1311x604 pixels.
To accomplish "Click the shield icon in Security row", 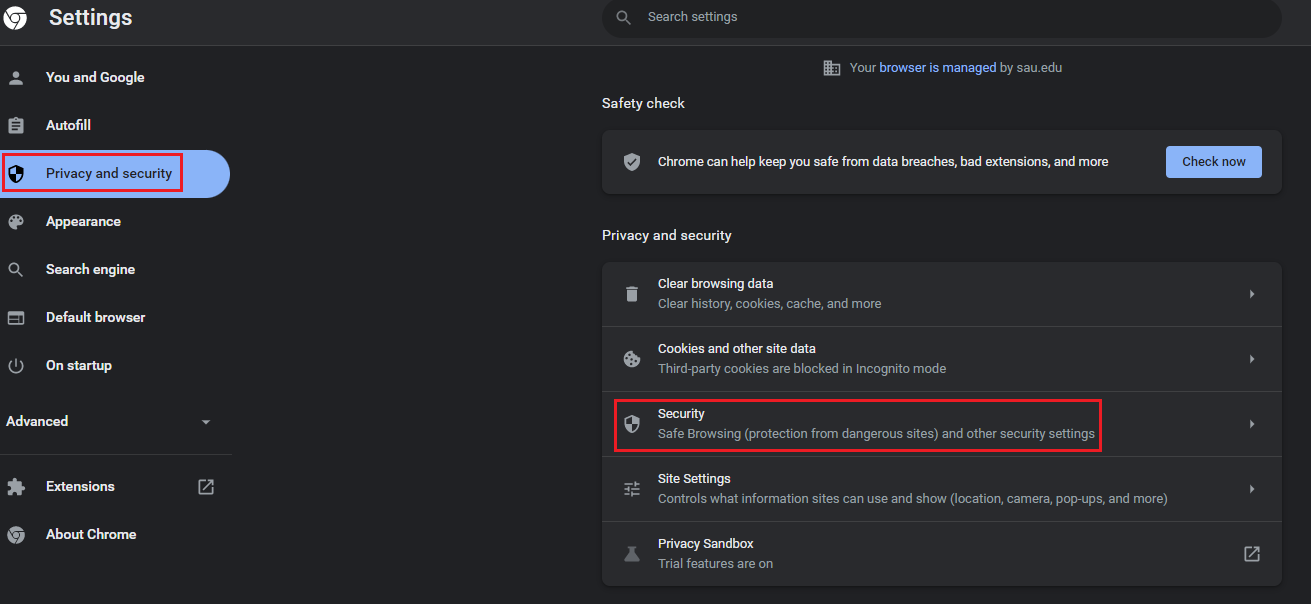I will pyautogui.click(x=632, y=424).
